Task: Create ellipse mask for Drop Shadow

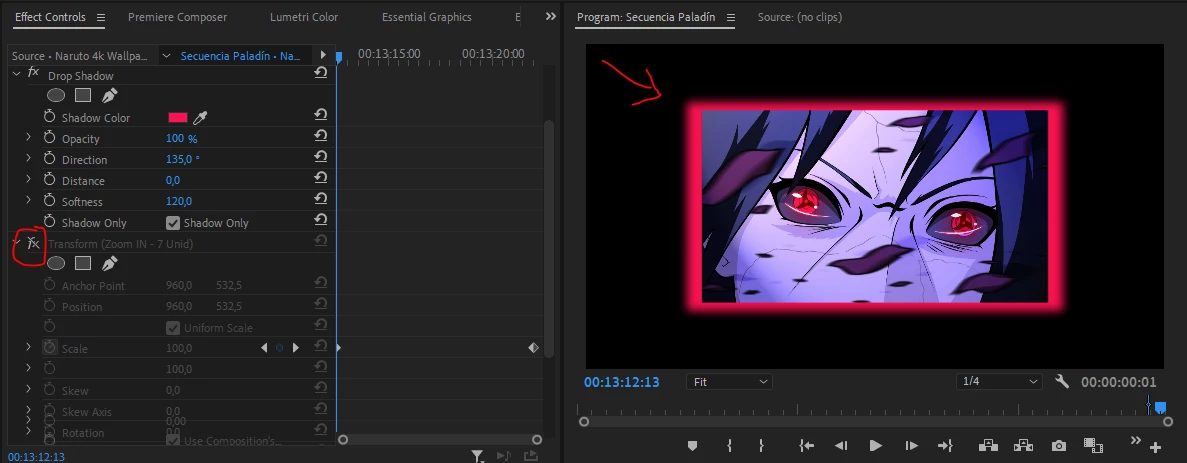Action: coord(56,95)
